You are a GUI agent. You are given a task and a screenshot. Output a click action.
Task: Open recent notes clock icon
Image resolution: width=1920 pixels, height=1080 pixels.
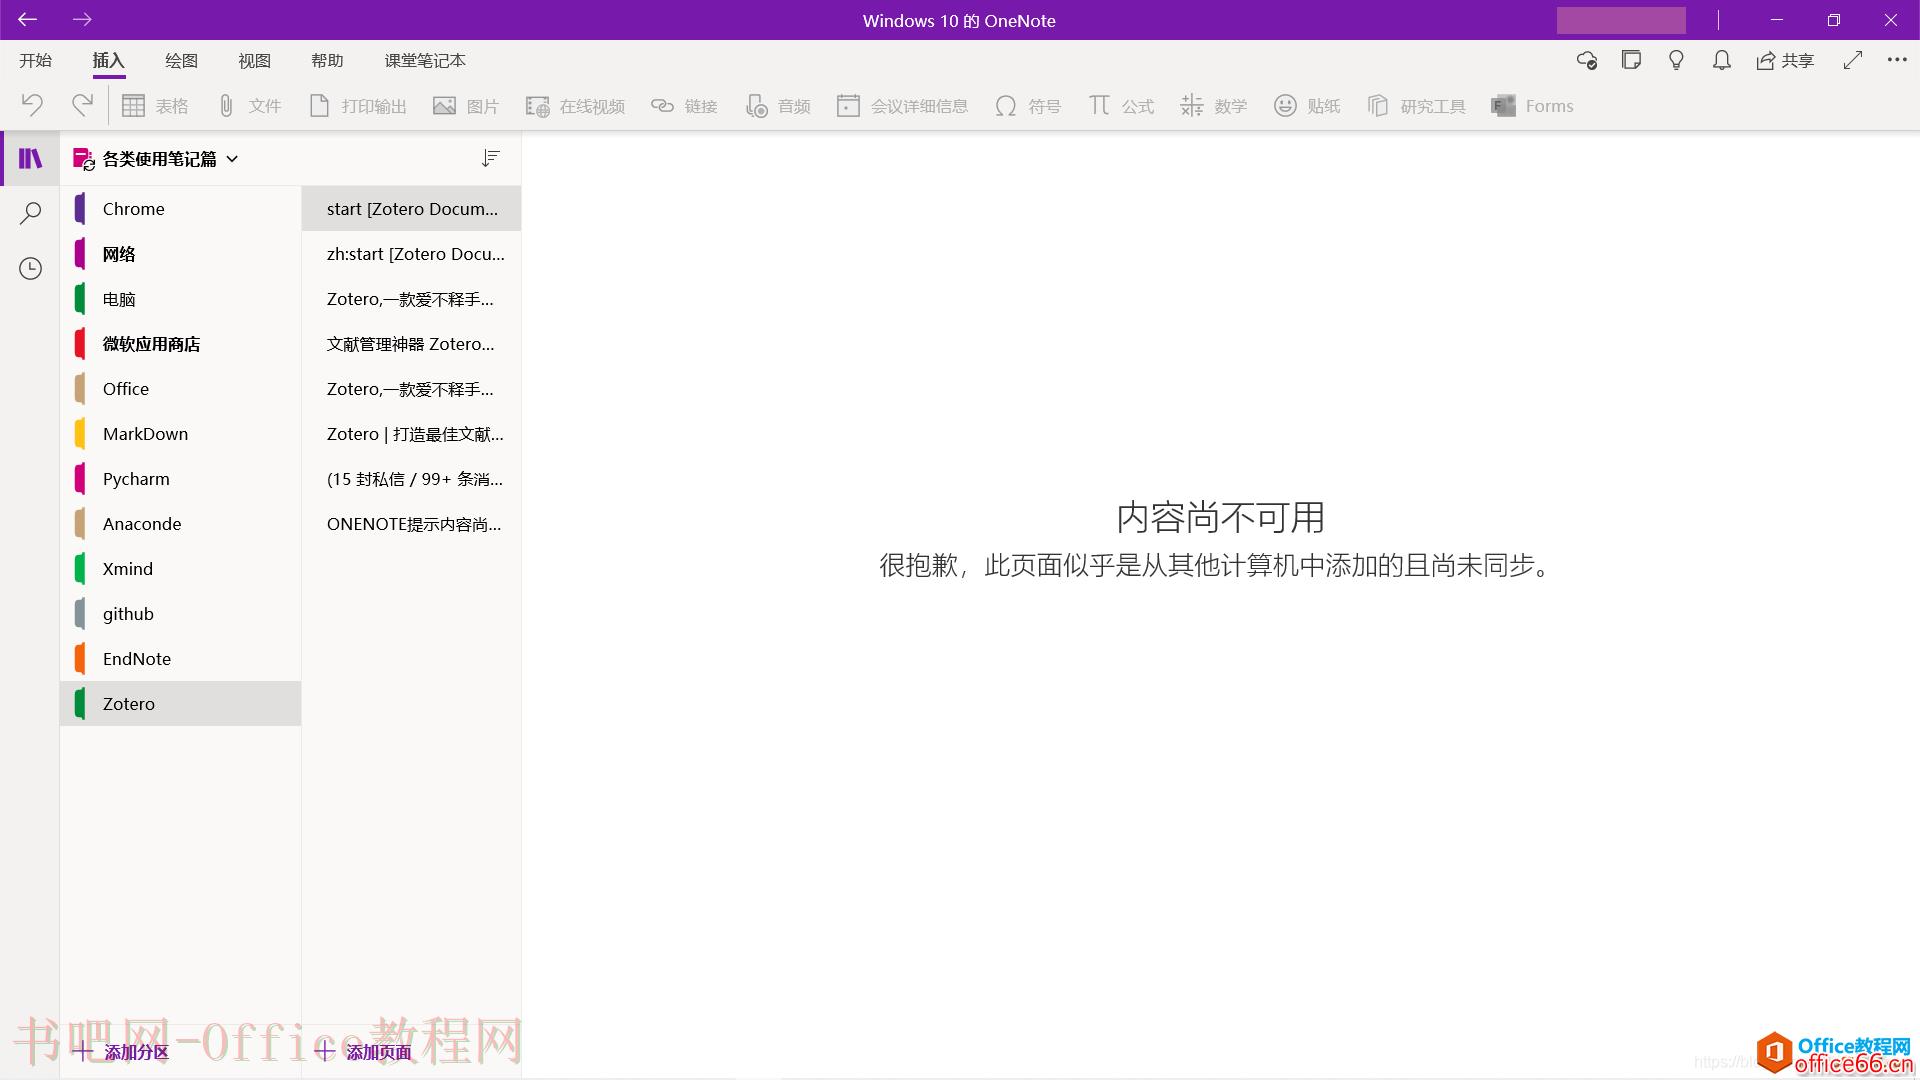(x=30, y=268)
